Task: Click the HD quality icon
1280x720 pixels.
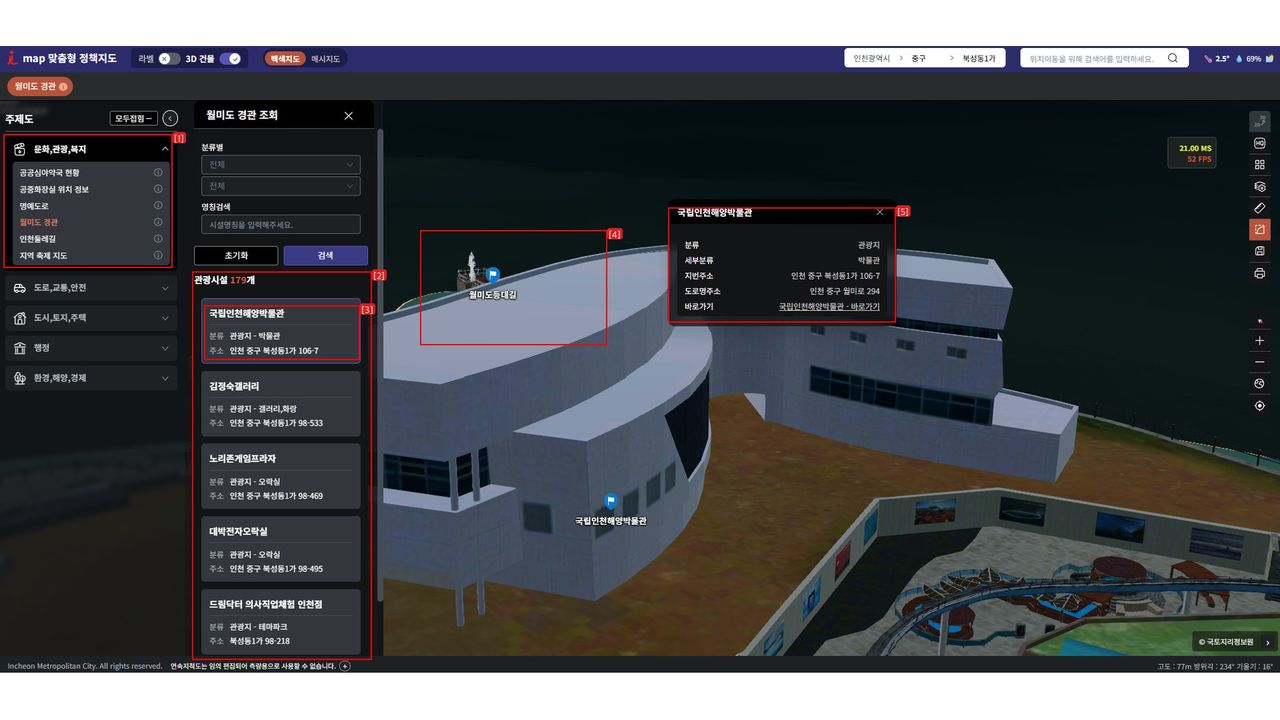Action: click(1259, 143)
